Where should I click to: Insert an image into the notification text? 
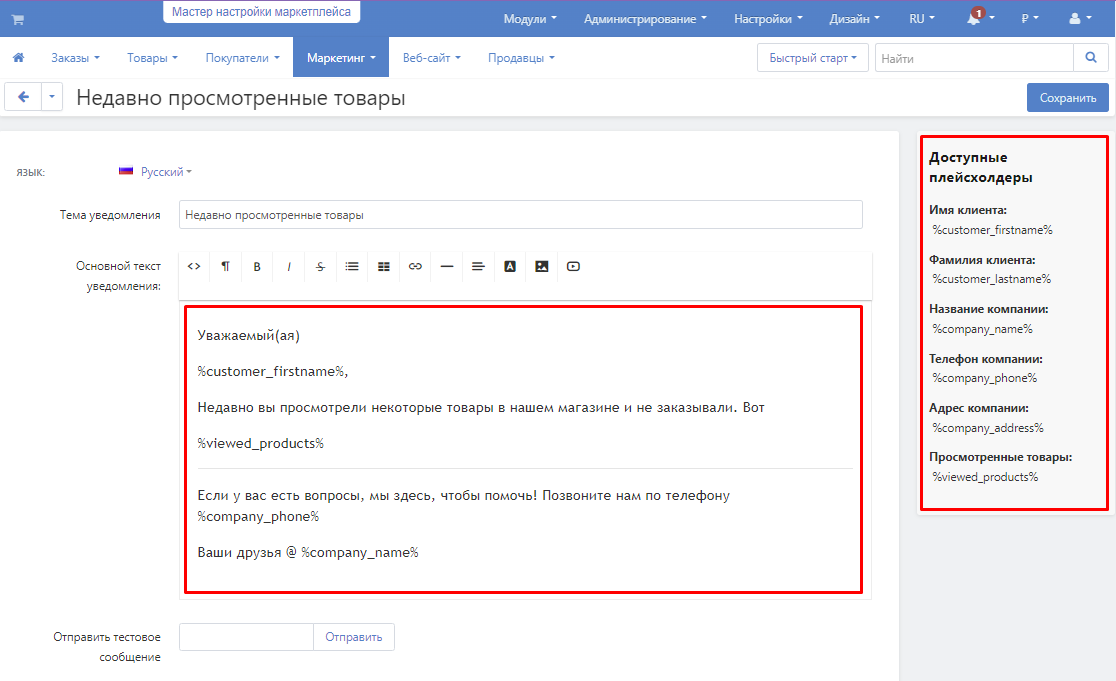(541, 267)
